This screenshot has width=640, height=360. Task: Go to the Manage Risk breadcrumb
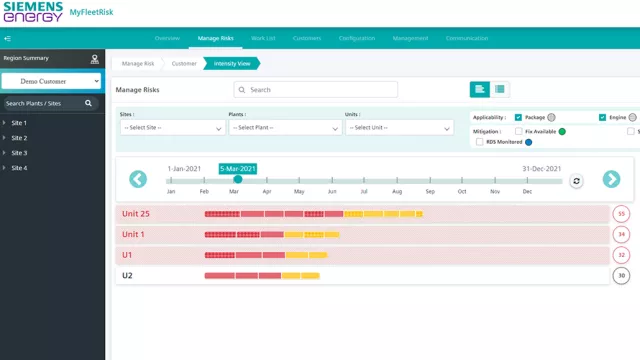point(138,64)
